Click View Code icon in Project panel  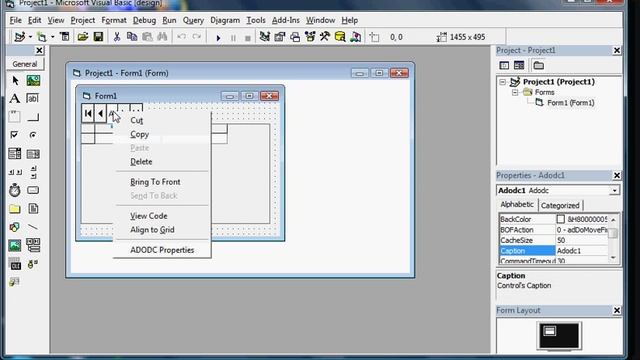pos(504,65)
